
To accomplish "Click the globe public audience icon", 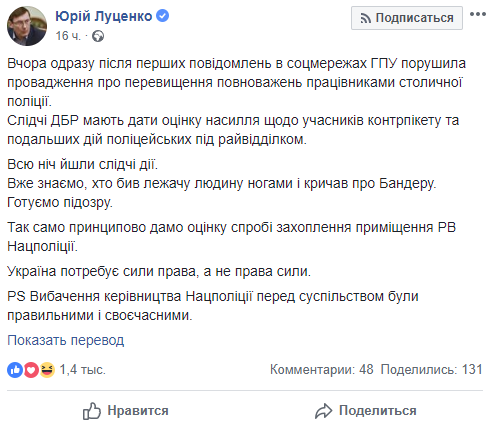I will tap(98, 36).
